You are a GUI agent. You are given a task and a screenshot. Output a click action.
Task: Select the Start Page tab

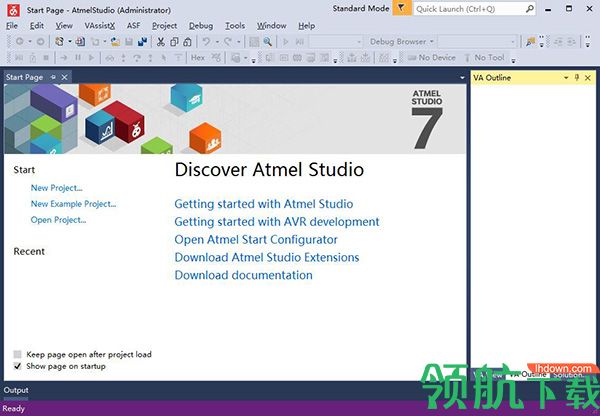tap(24, 77)
